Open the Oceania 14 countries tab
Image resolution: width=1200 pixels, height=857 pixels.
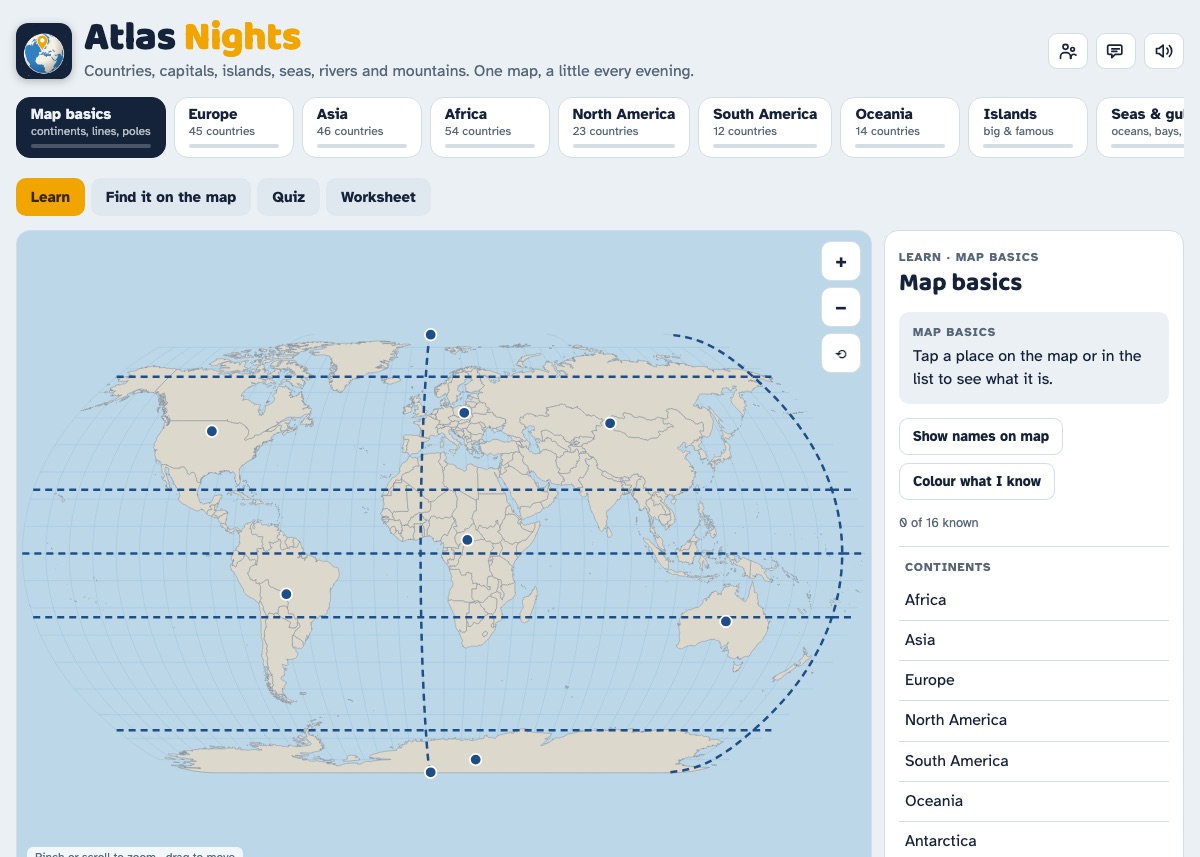pos(900,127)
